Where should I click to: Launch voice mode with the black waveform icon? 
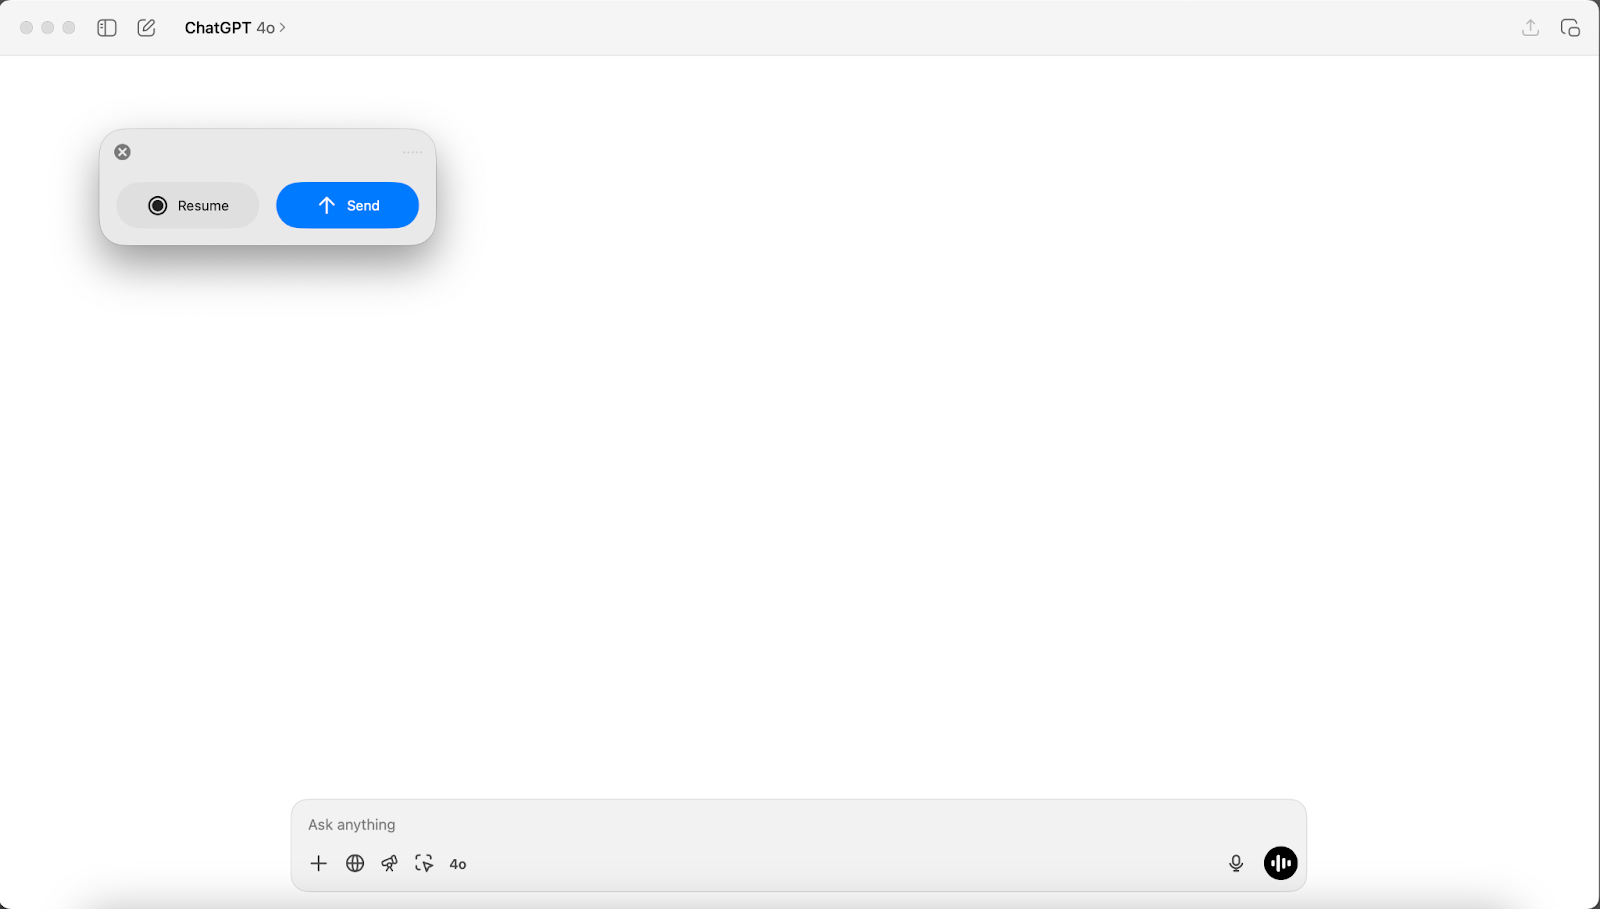coord(1280,861)
